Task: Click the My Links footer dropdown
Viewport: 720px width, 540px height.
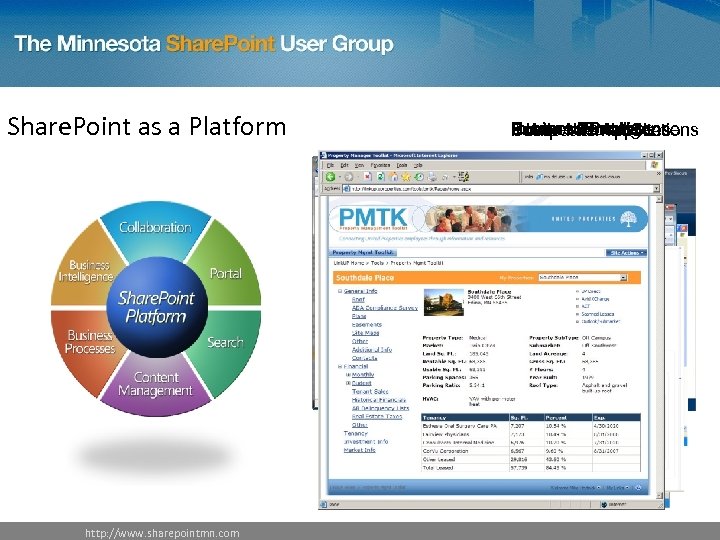Action: coord(617,487)
